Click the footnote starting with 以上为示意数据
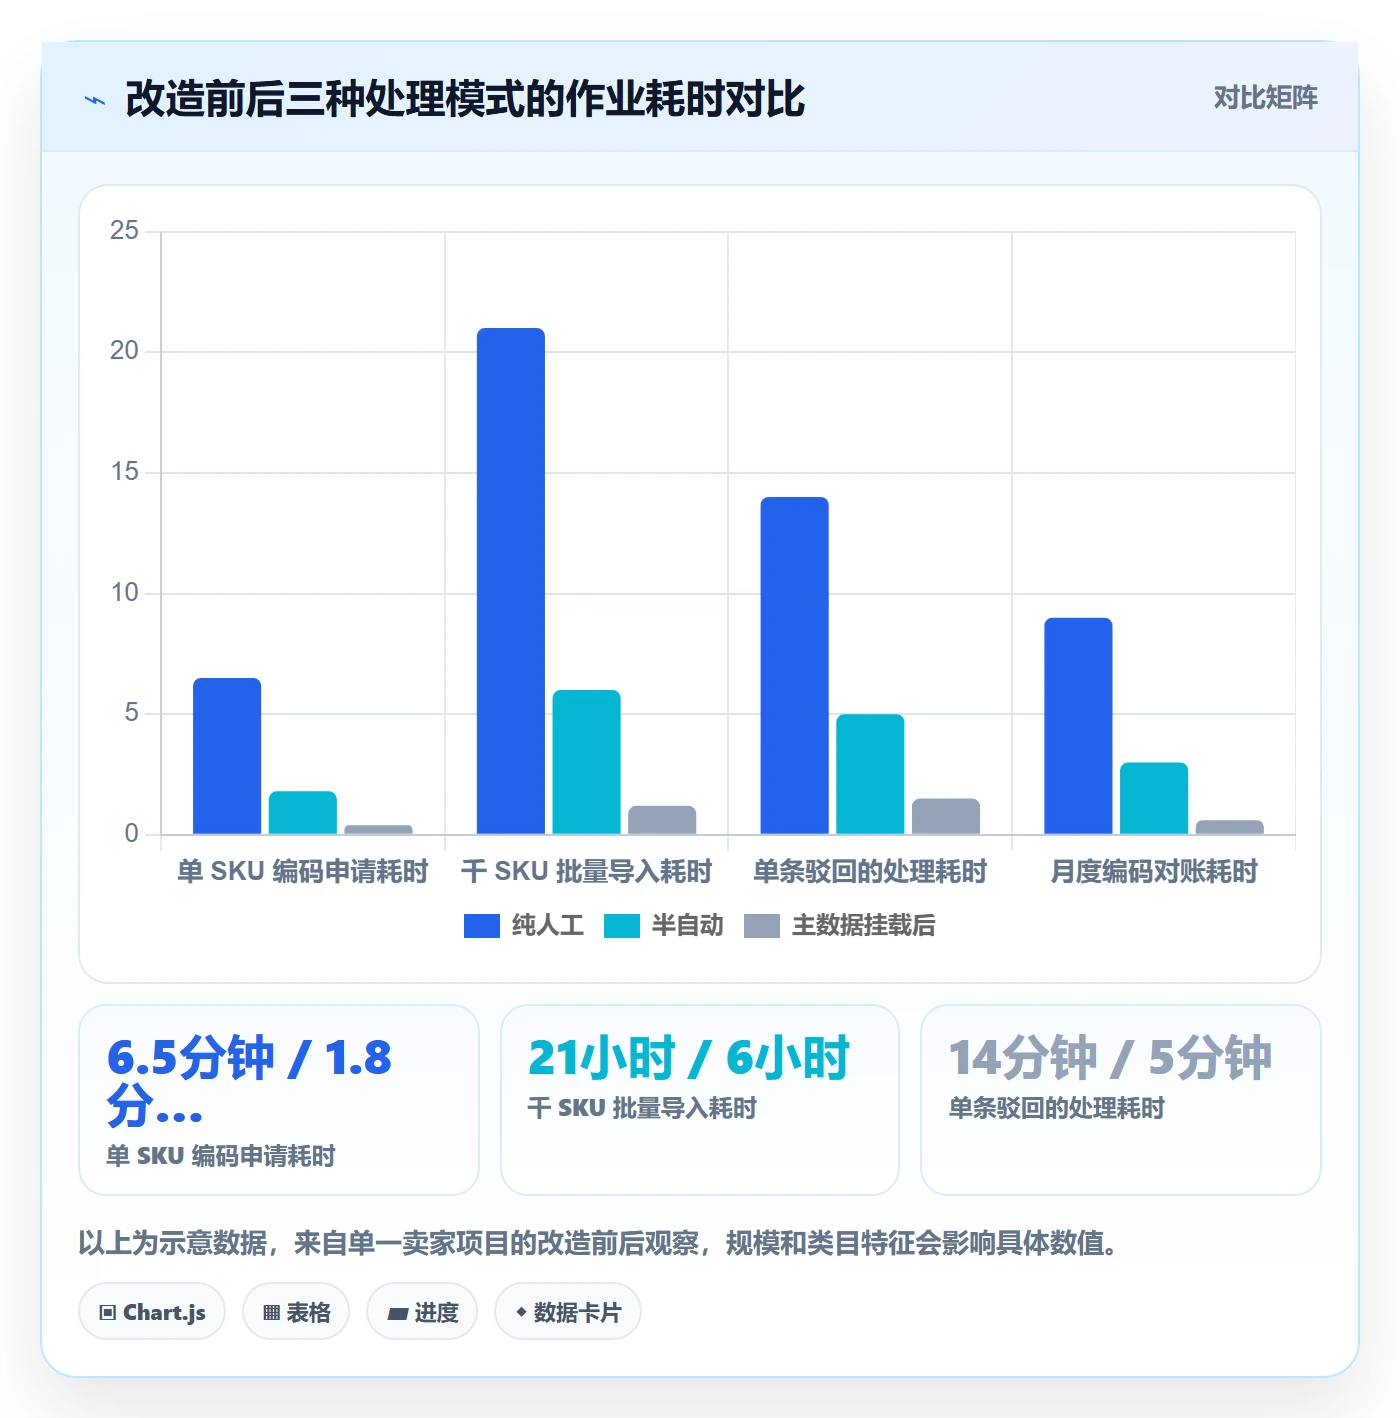The width and height of the screenshot is (1400, 1418). pyautogui.click(x=598, y=1243)
